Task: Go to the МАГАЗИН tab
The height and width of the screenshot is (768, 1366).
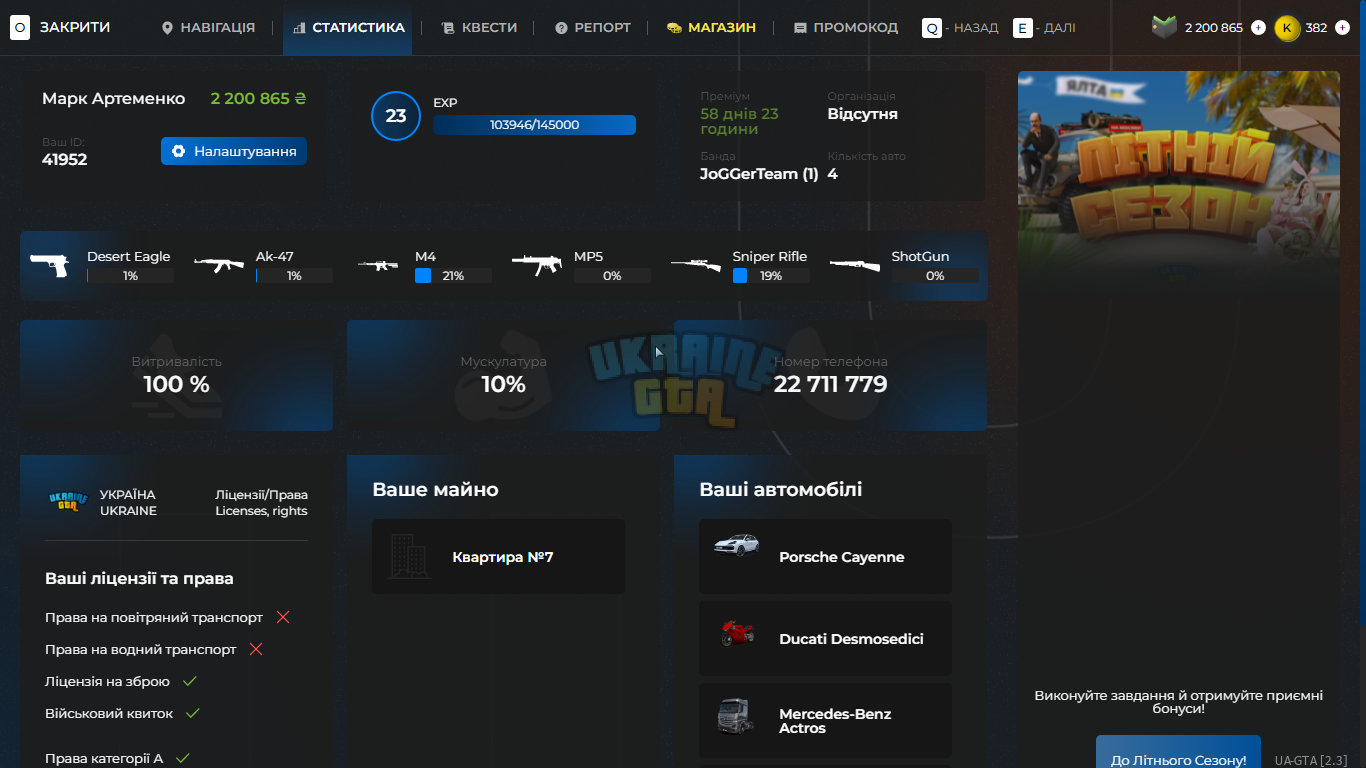Action: [x=711, y=28]
